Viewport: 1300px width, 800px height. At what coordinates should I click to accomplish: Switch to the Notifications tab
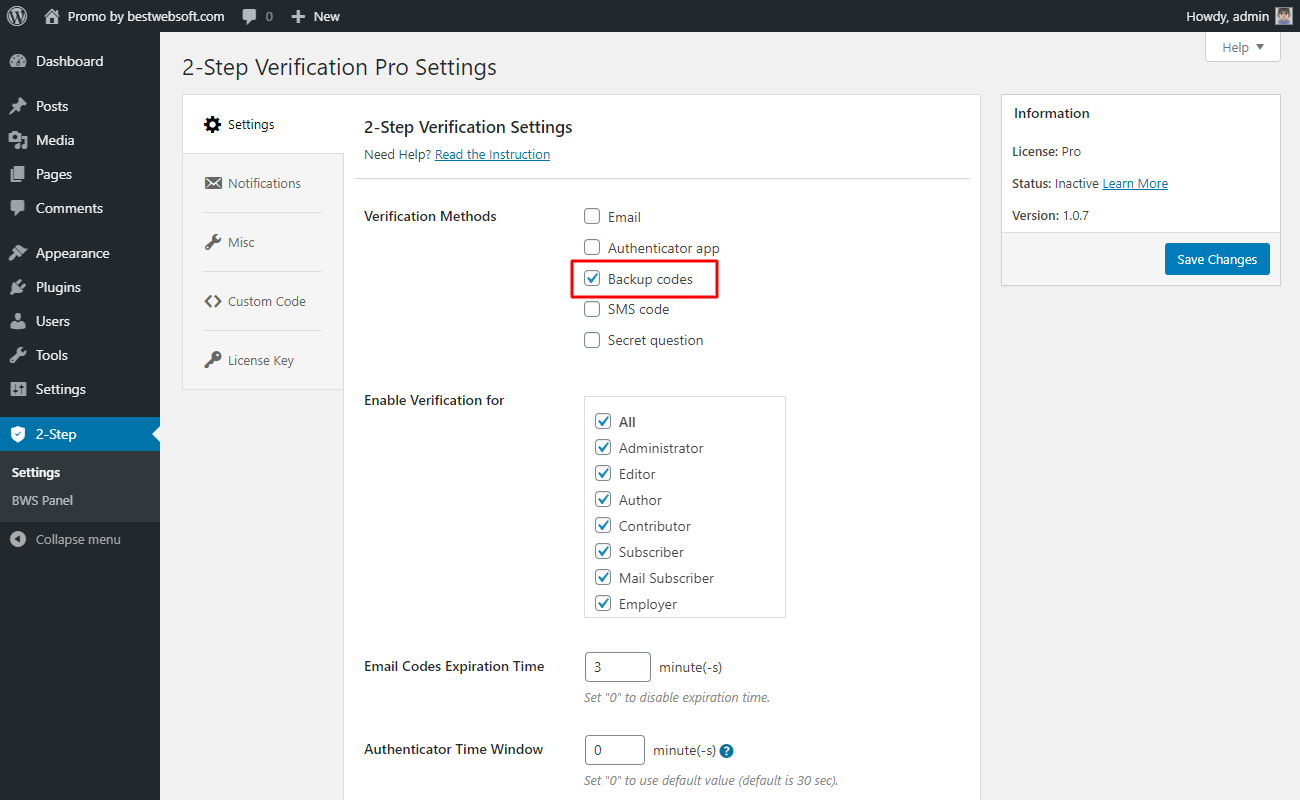tap(263, 183)
